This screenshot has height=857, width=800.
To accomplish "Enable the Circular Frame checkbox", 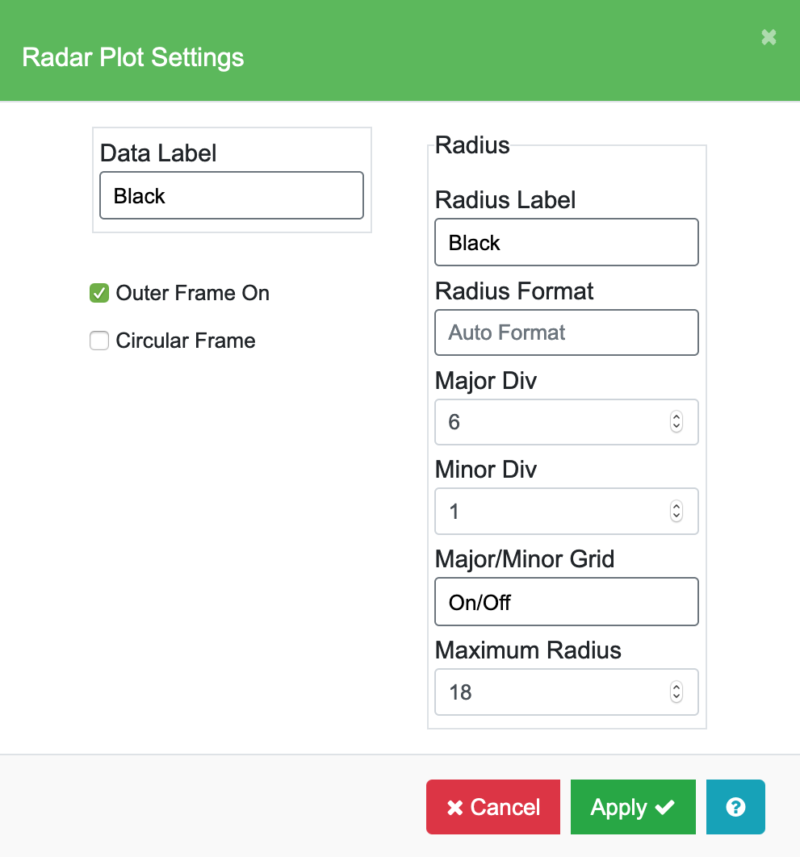I will 99,341.
